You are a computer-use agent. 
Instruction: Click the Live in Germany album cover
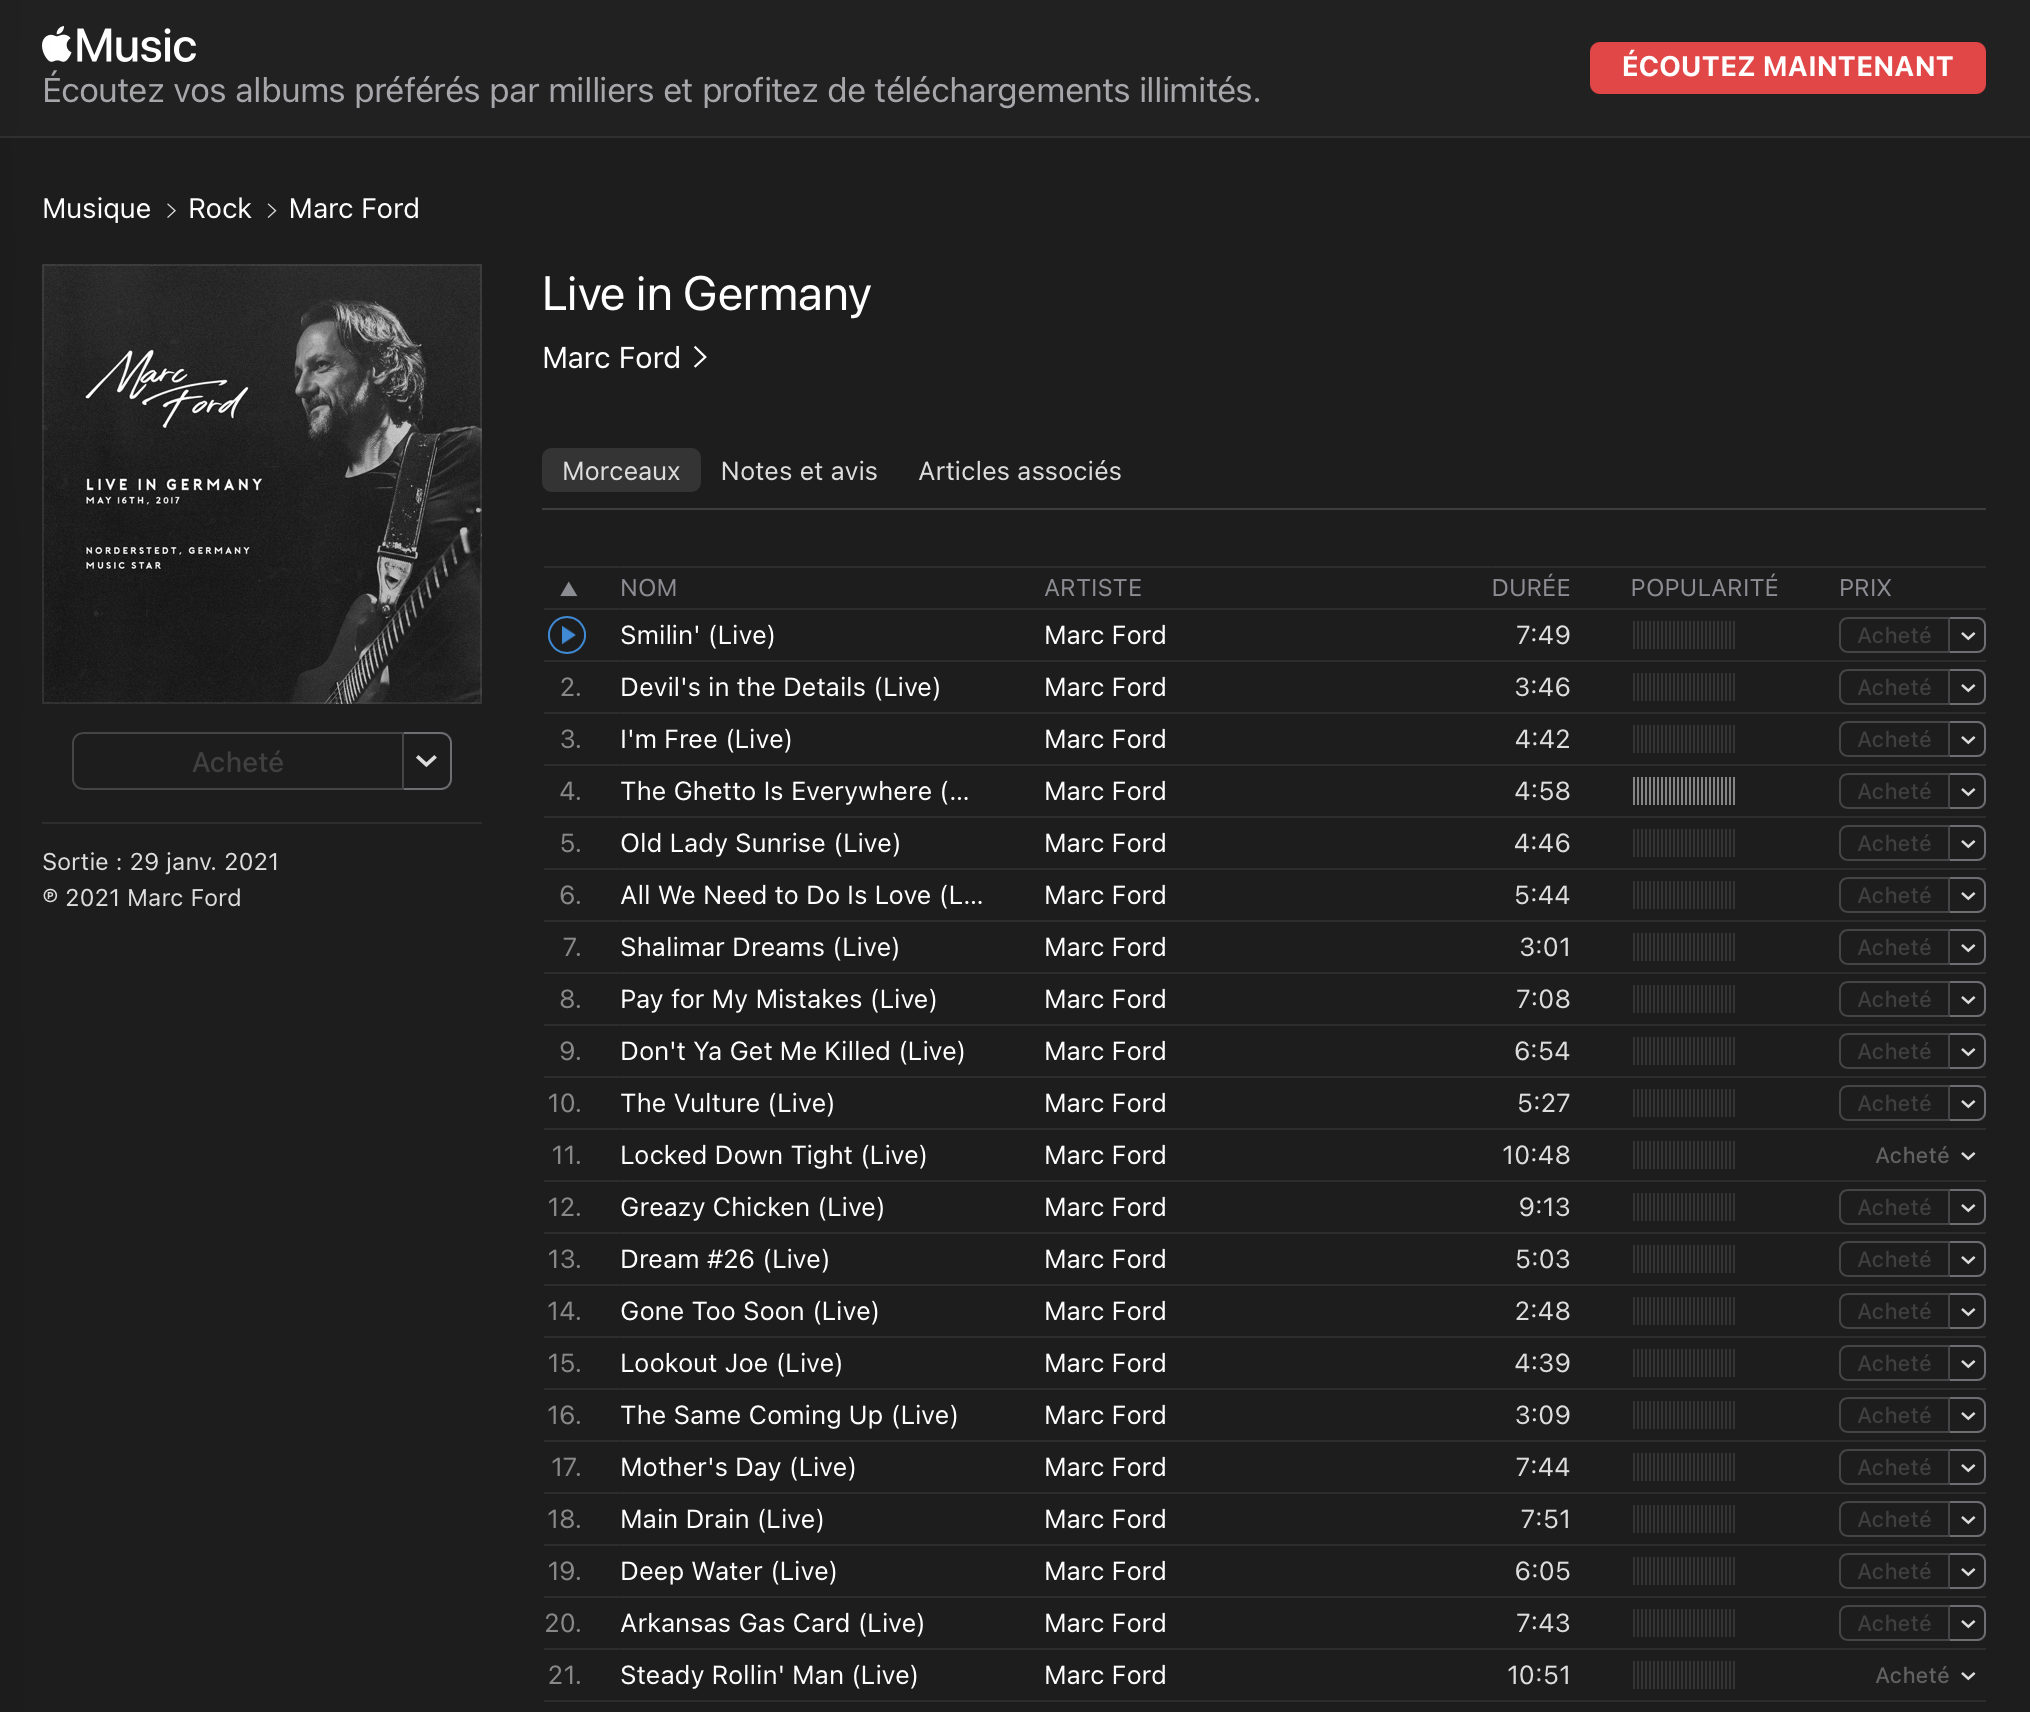262,484
